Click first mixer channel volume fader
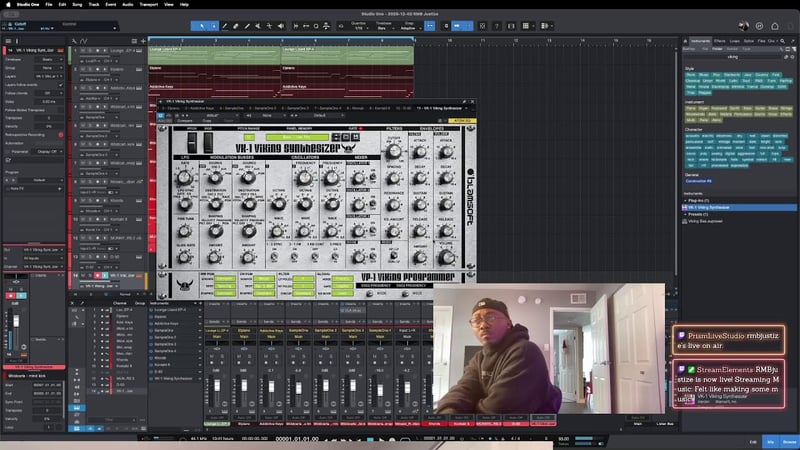 click(x=217, y=386)
